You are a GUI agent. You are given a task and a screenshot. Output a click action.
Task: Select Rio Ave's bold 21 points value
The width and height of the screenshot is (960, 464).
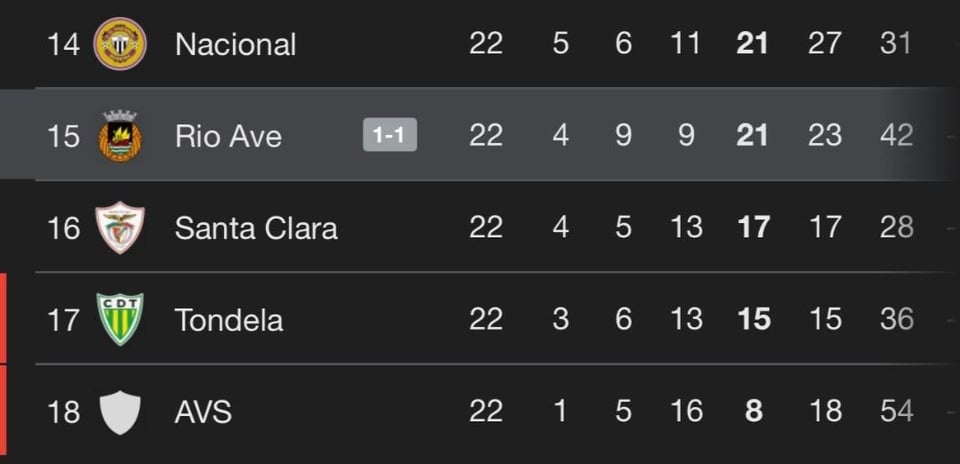(x=752, y=135)
